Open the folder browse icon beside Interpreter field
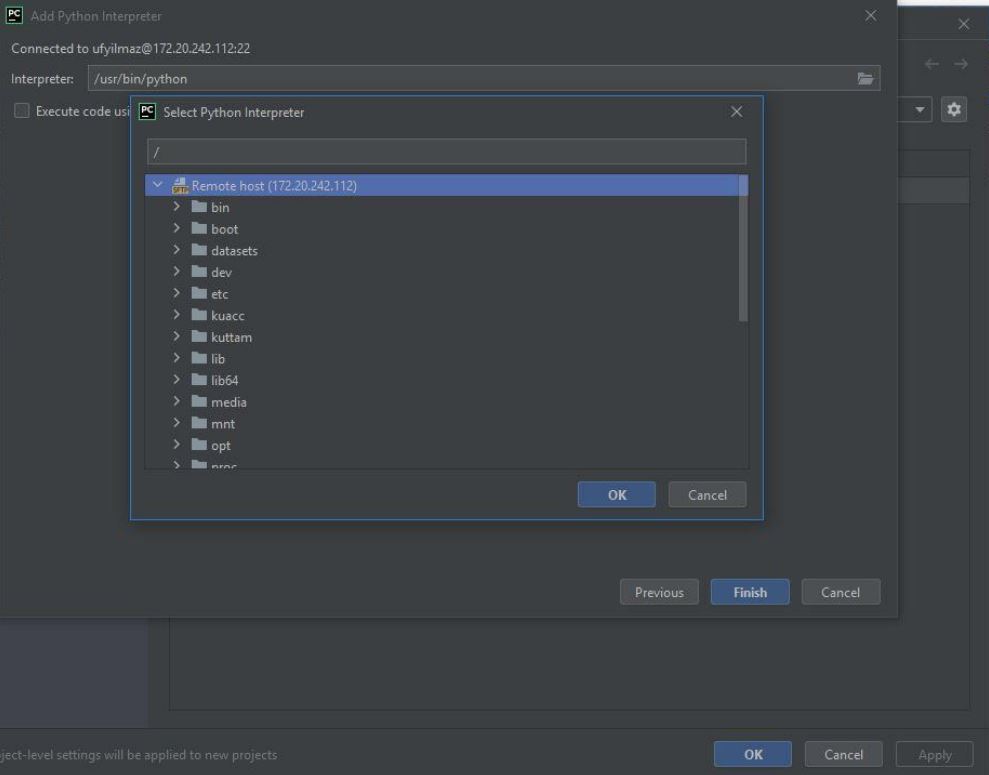This screenshot has width=989, height=775. pos(864,77)
